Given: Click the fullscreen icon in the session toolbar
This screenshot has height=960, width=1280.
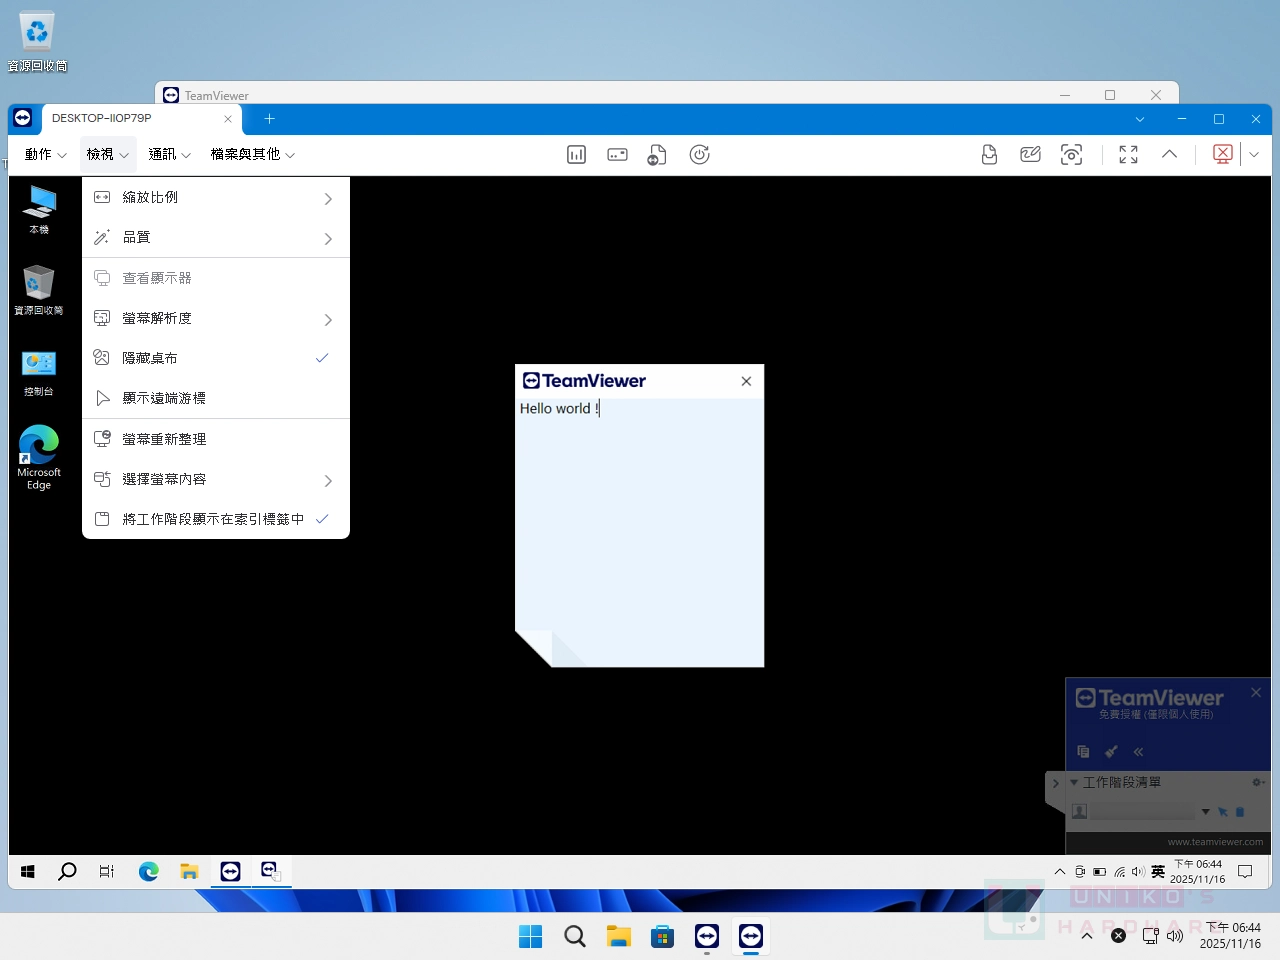Looking at the screenshot, I should [1128, 154].
